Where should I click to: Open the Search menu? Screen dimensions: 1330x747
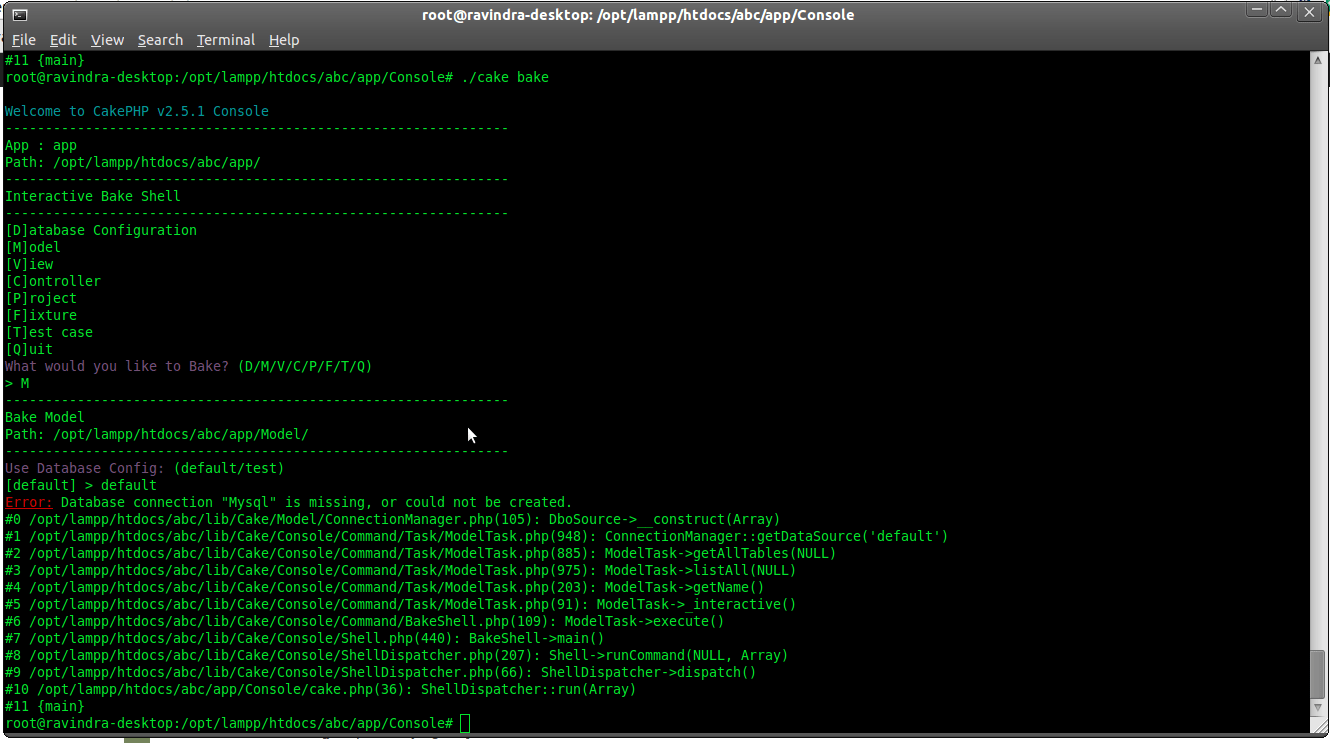tap(160, 40)
